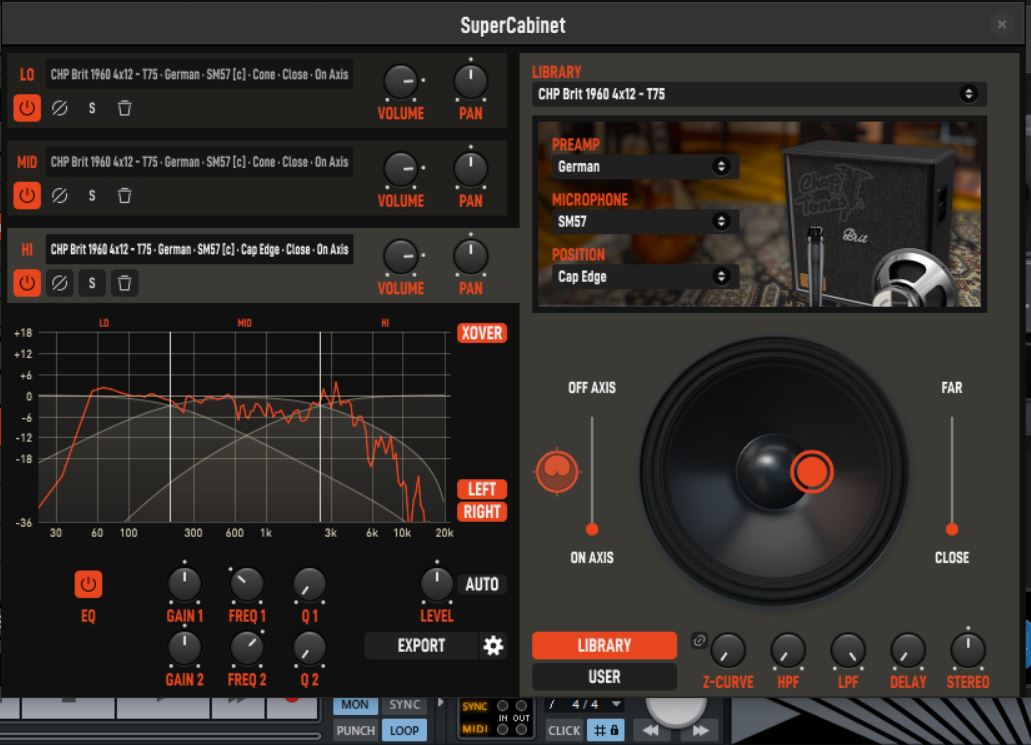This screenshot has height=745, width=1031.
Task: Toggle the MID band power button
Action: (27, 195)
